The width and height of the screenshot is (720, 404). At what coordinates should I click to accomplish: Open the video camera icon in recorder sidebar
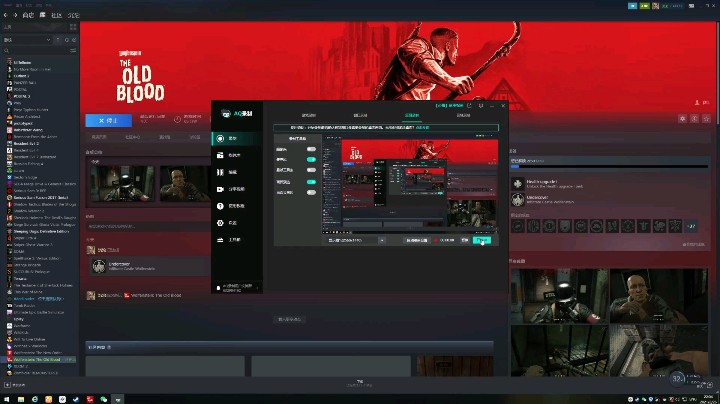click(x=220, y=189)
